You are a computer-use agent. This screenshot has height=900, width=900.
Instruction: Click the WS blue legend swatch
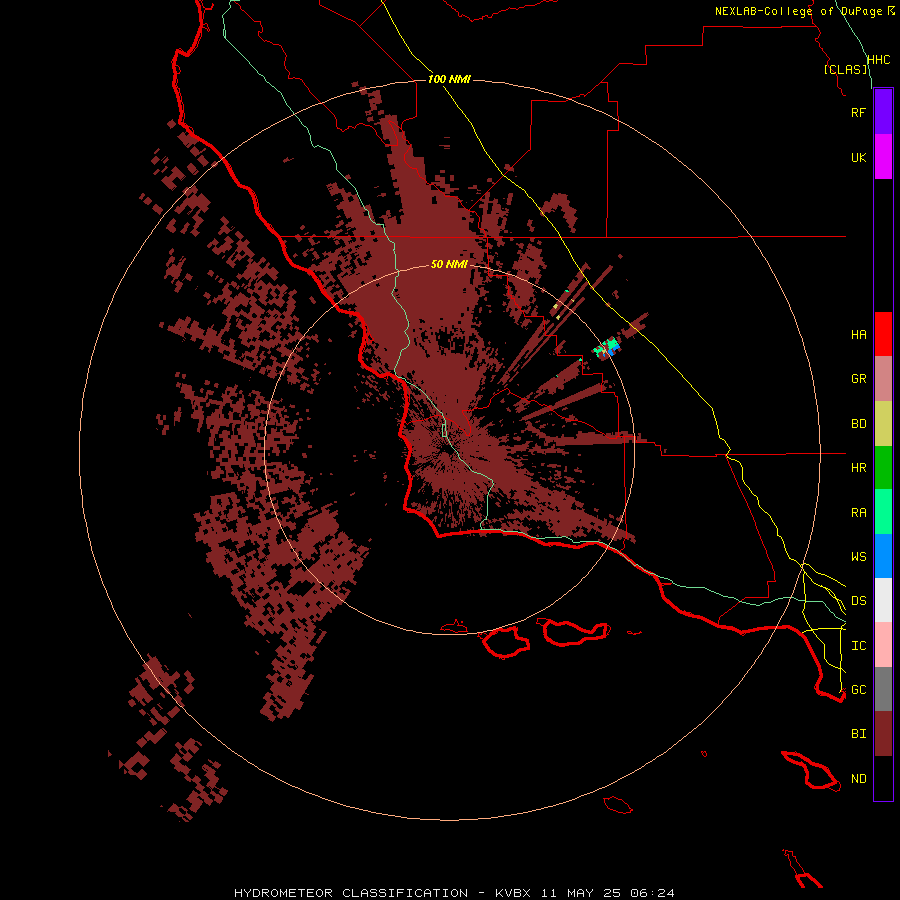tap(883, 556)
